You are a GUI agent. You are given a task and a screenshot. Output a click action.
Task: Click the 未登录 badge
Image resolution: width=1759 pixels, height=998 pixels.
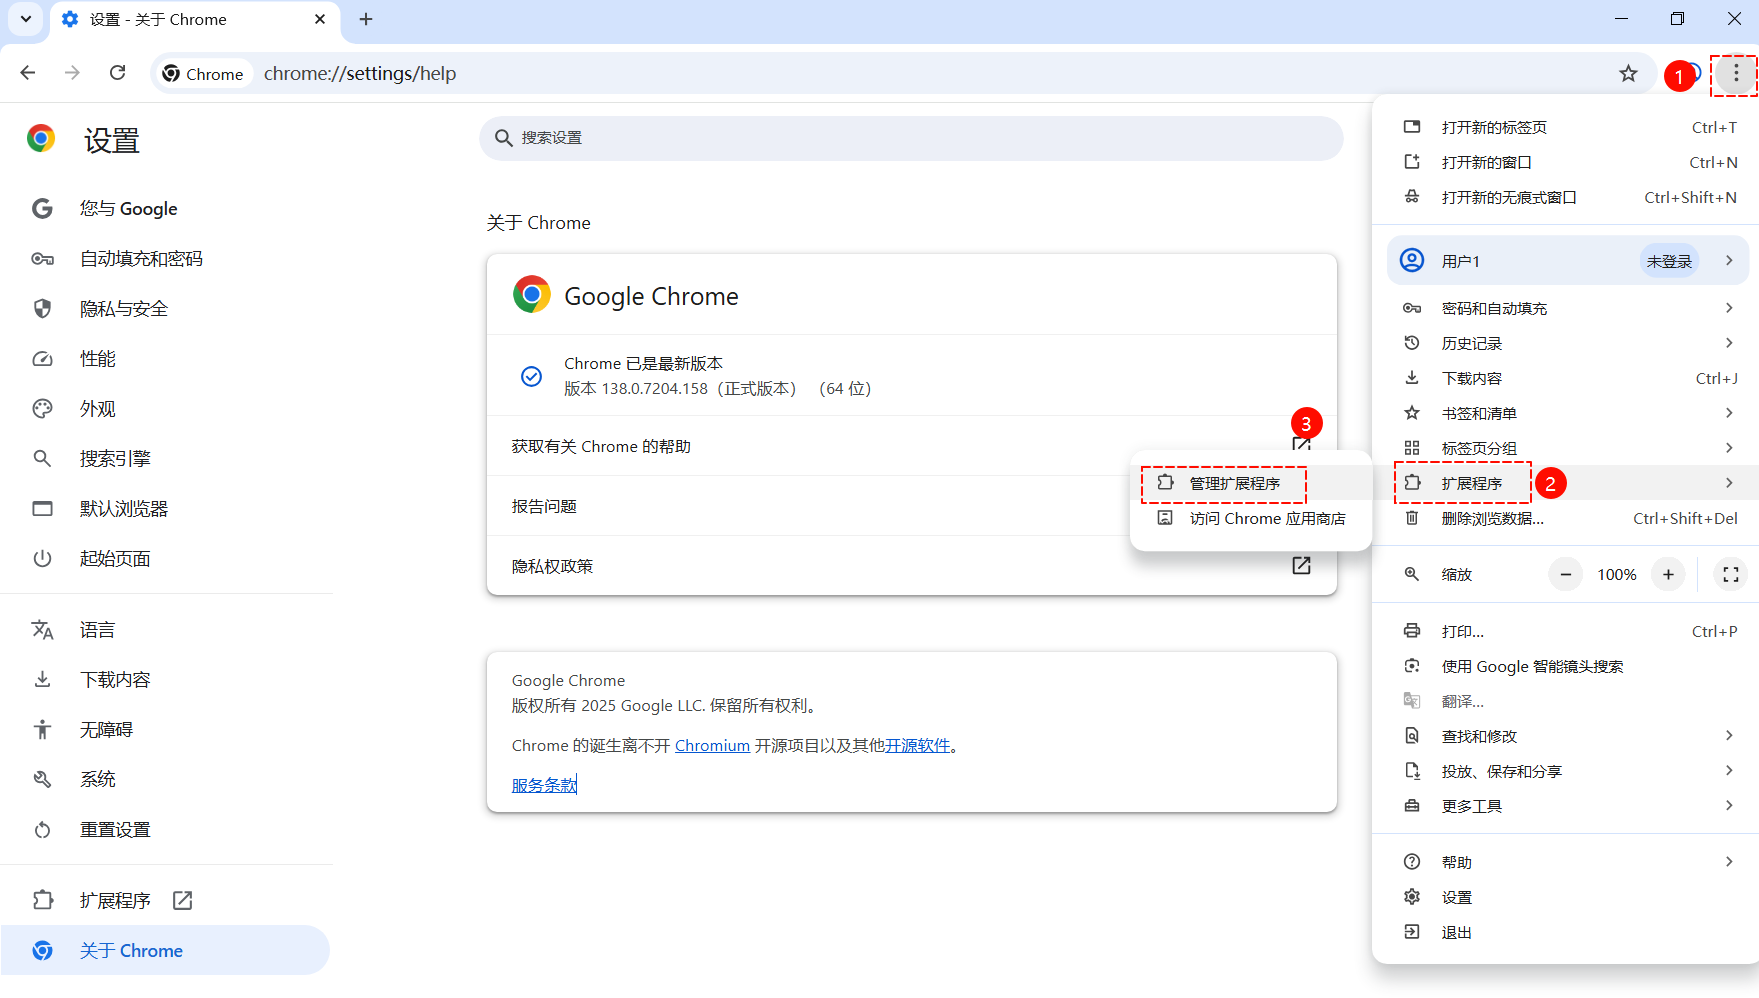click(x=1669, y=261)
